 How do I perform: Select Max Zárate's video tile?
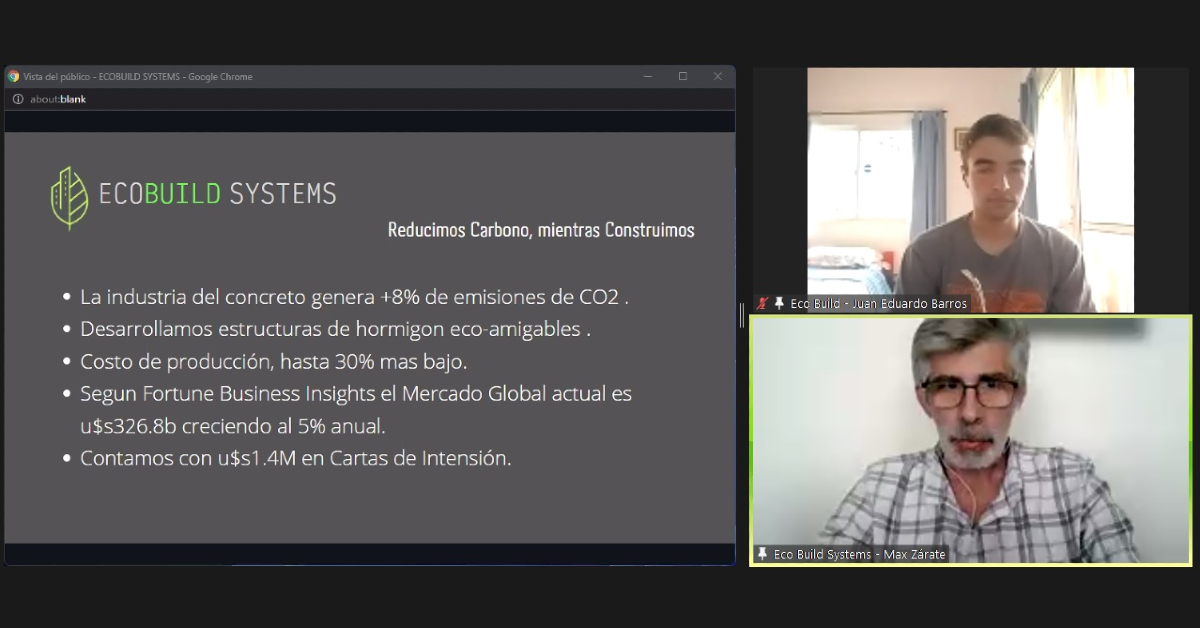[971, 440]
